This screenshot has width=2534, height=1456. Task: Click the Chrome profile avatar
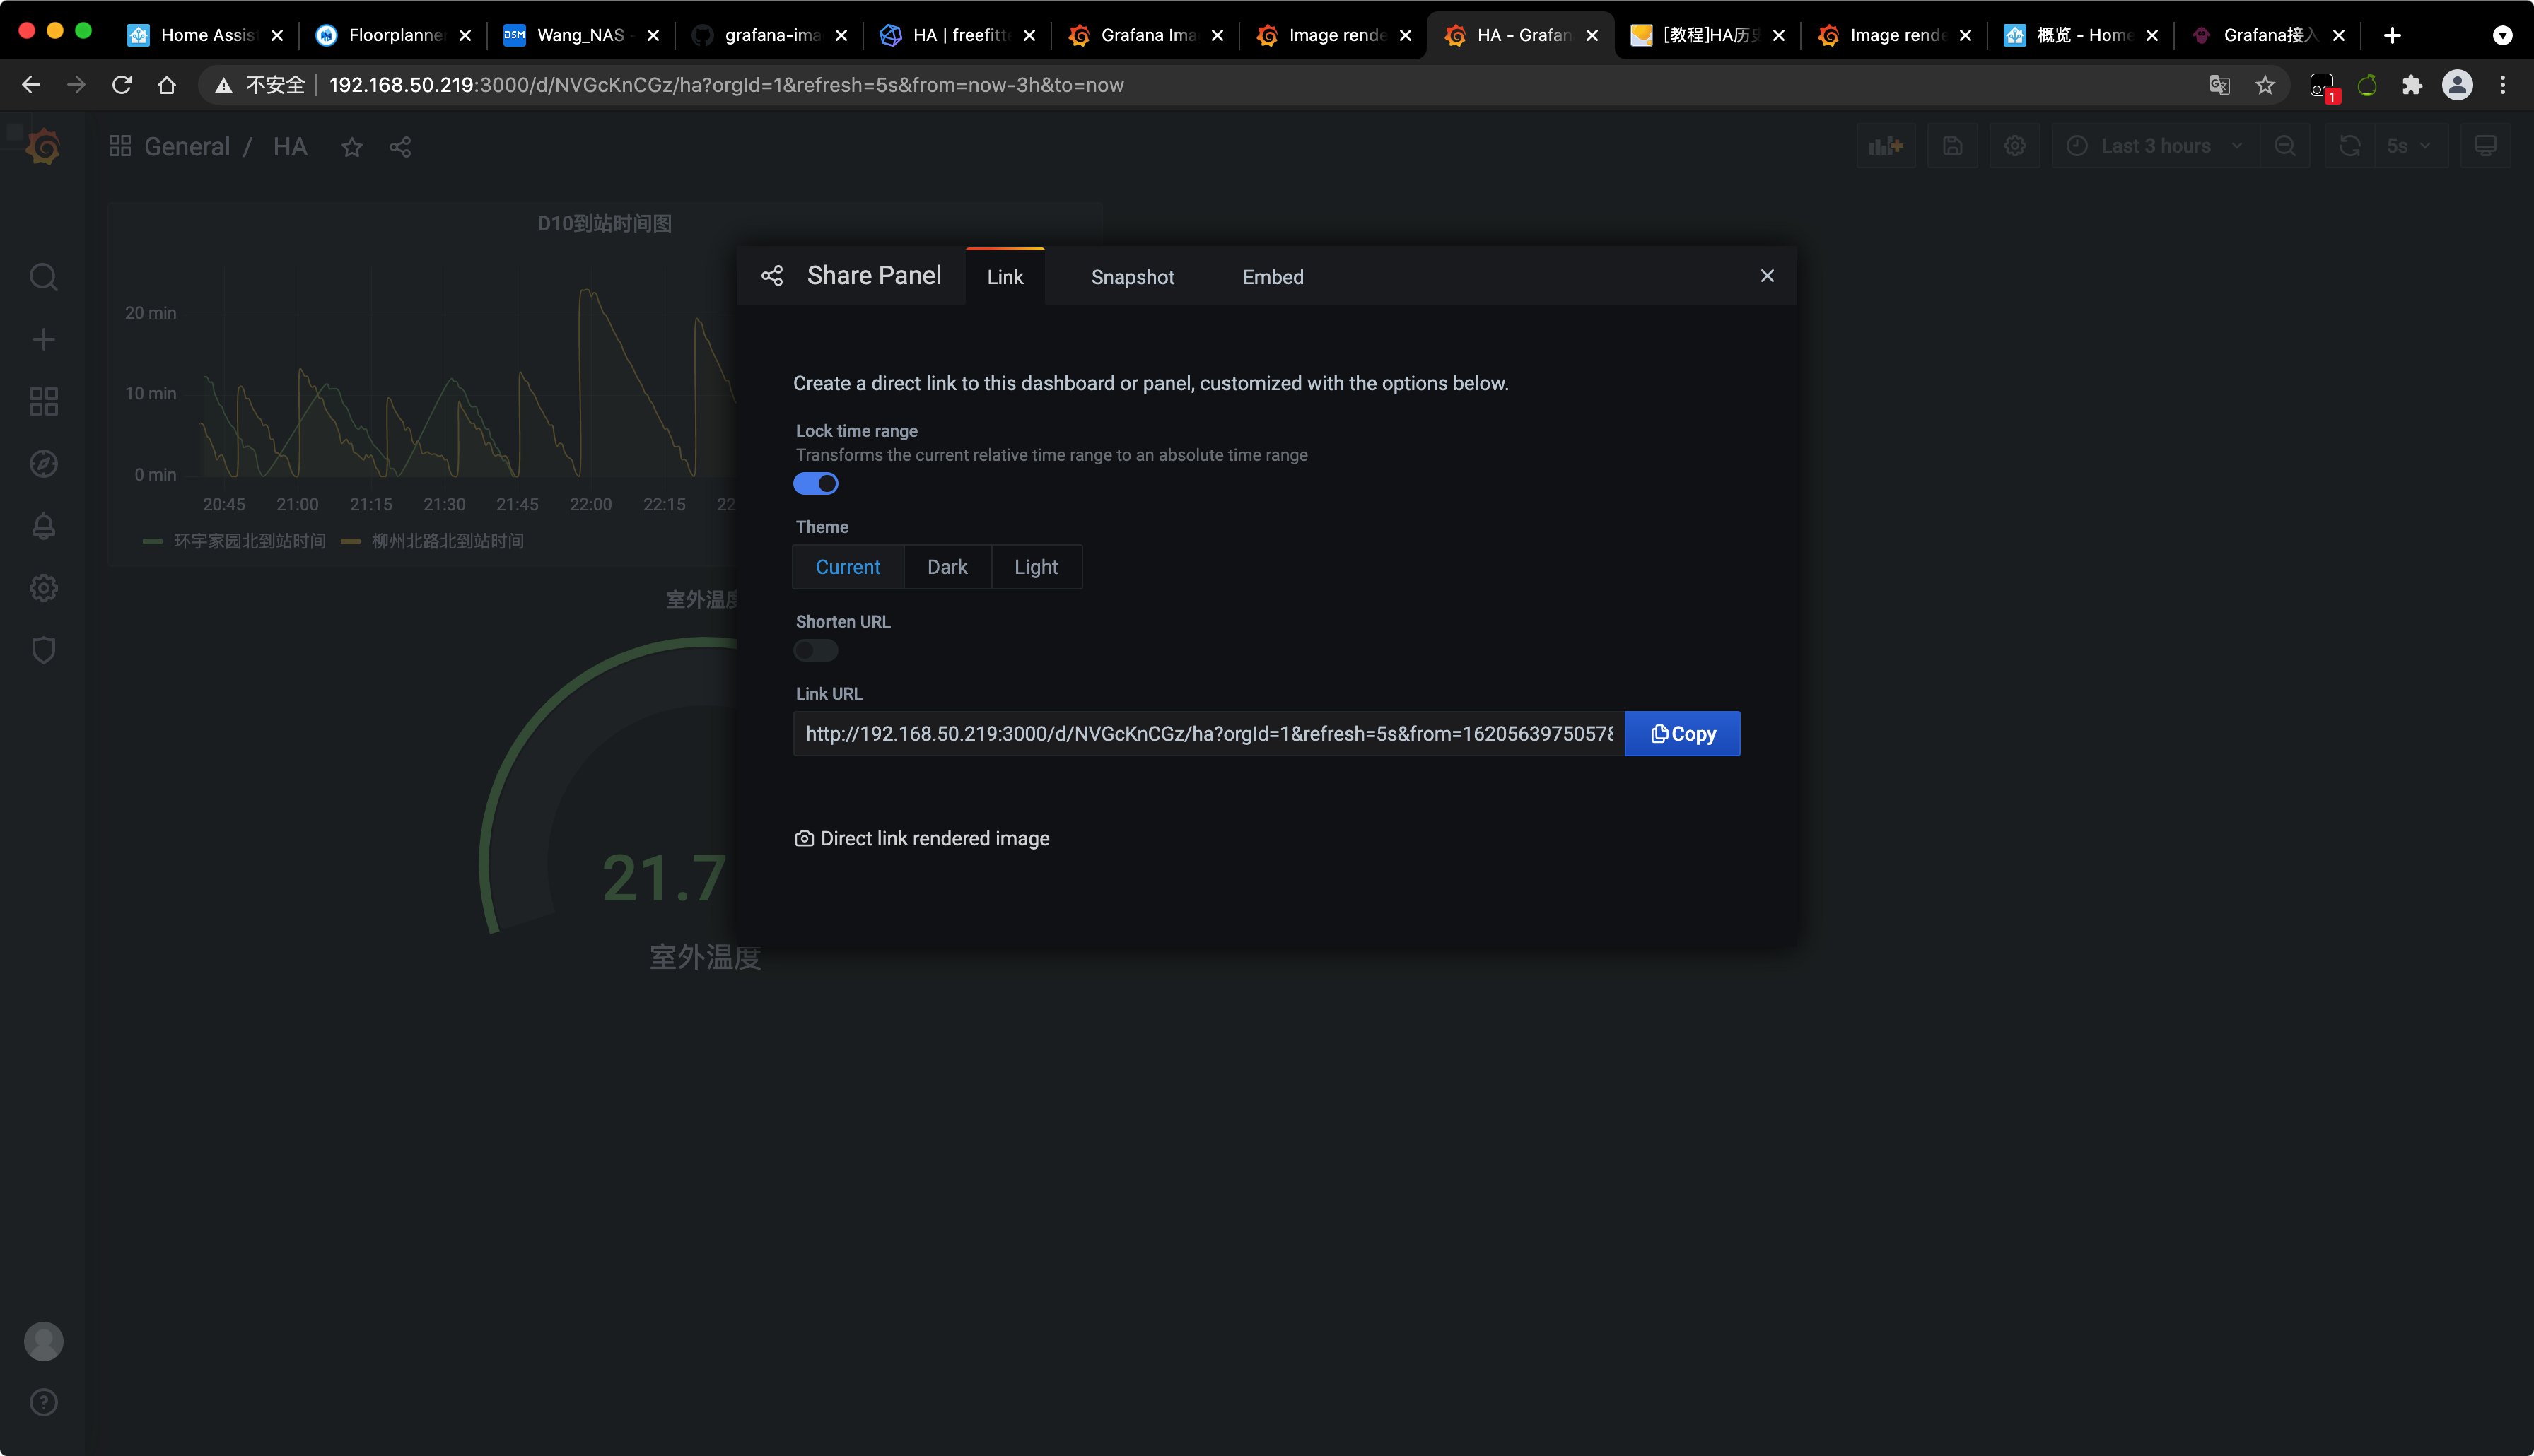(2457, 85)
